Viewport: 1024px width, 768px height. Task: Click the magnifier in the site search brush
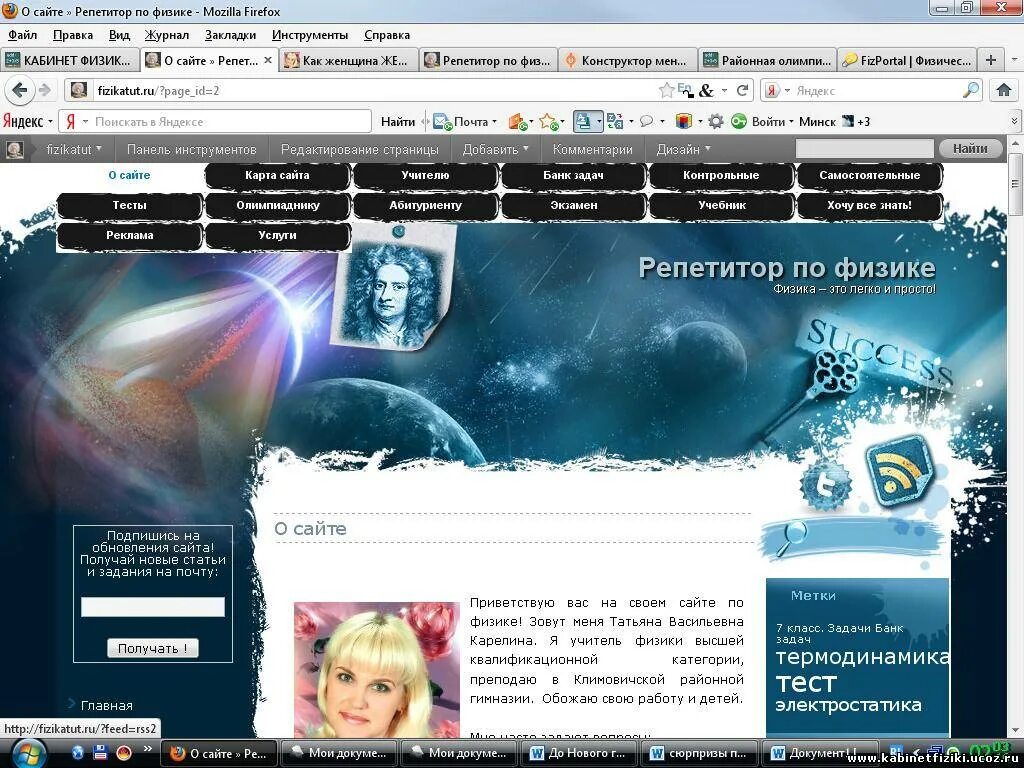[x=792, y=537]
